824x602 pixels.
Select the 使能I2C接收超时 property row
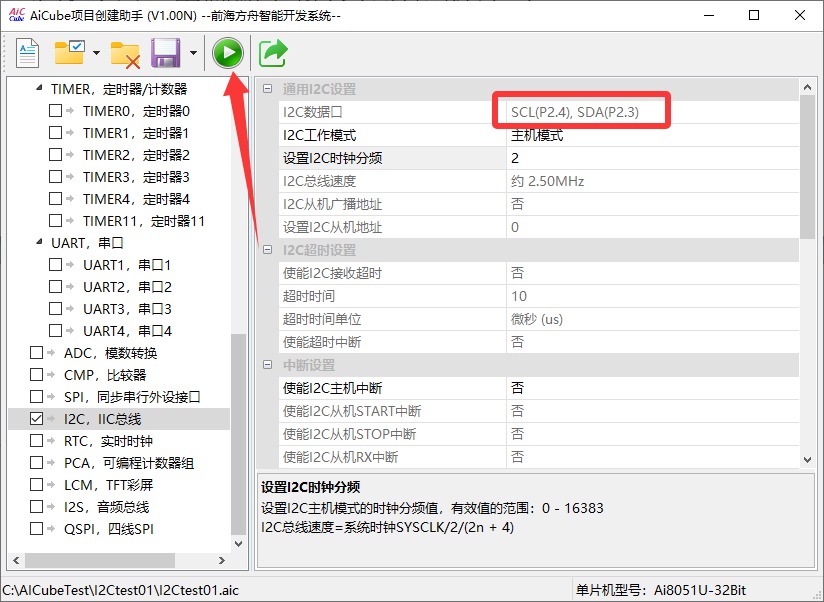click(539, 273)
